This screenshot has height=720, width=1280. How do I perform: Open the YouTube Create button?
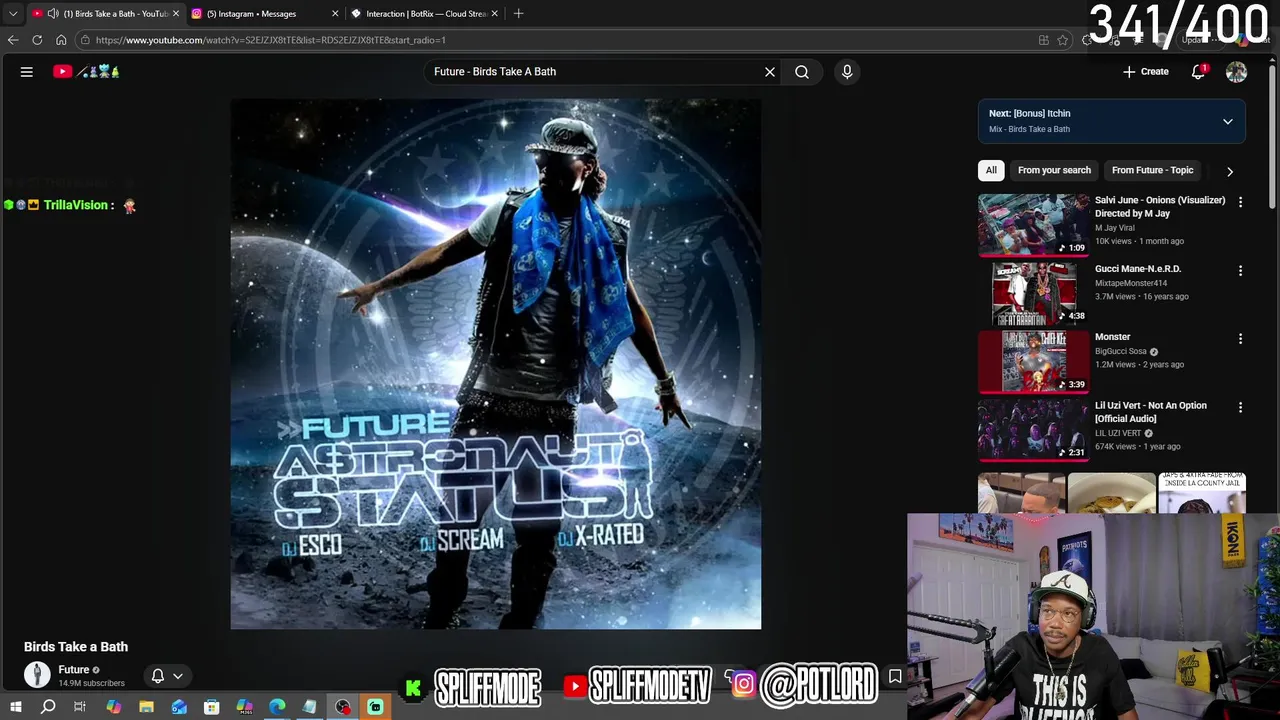pyautogui.click(x=1146, y=72)
